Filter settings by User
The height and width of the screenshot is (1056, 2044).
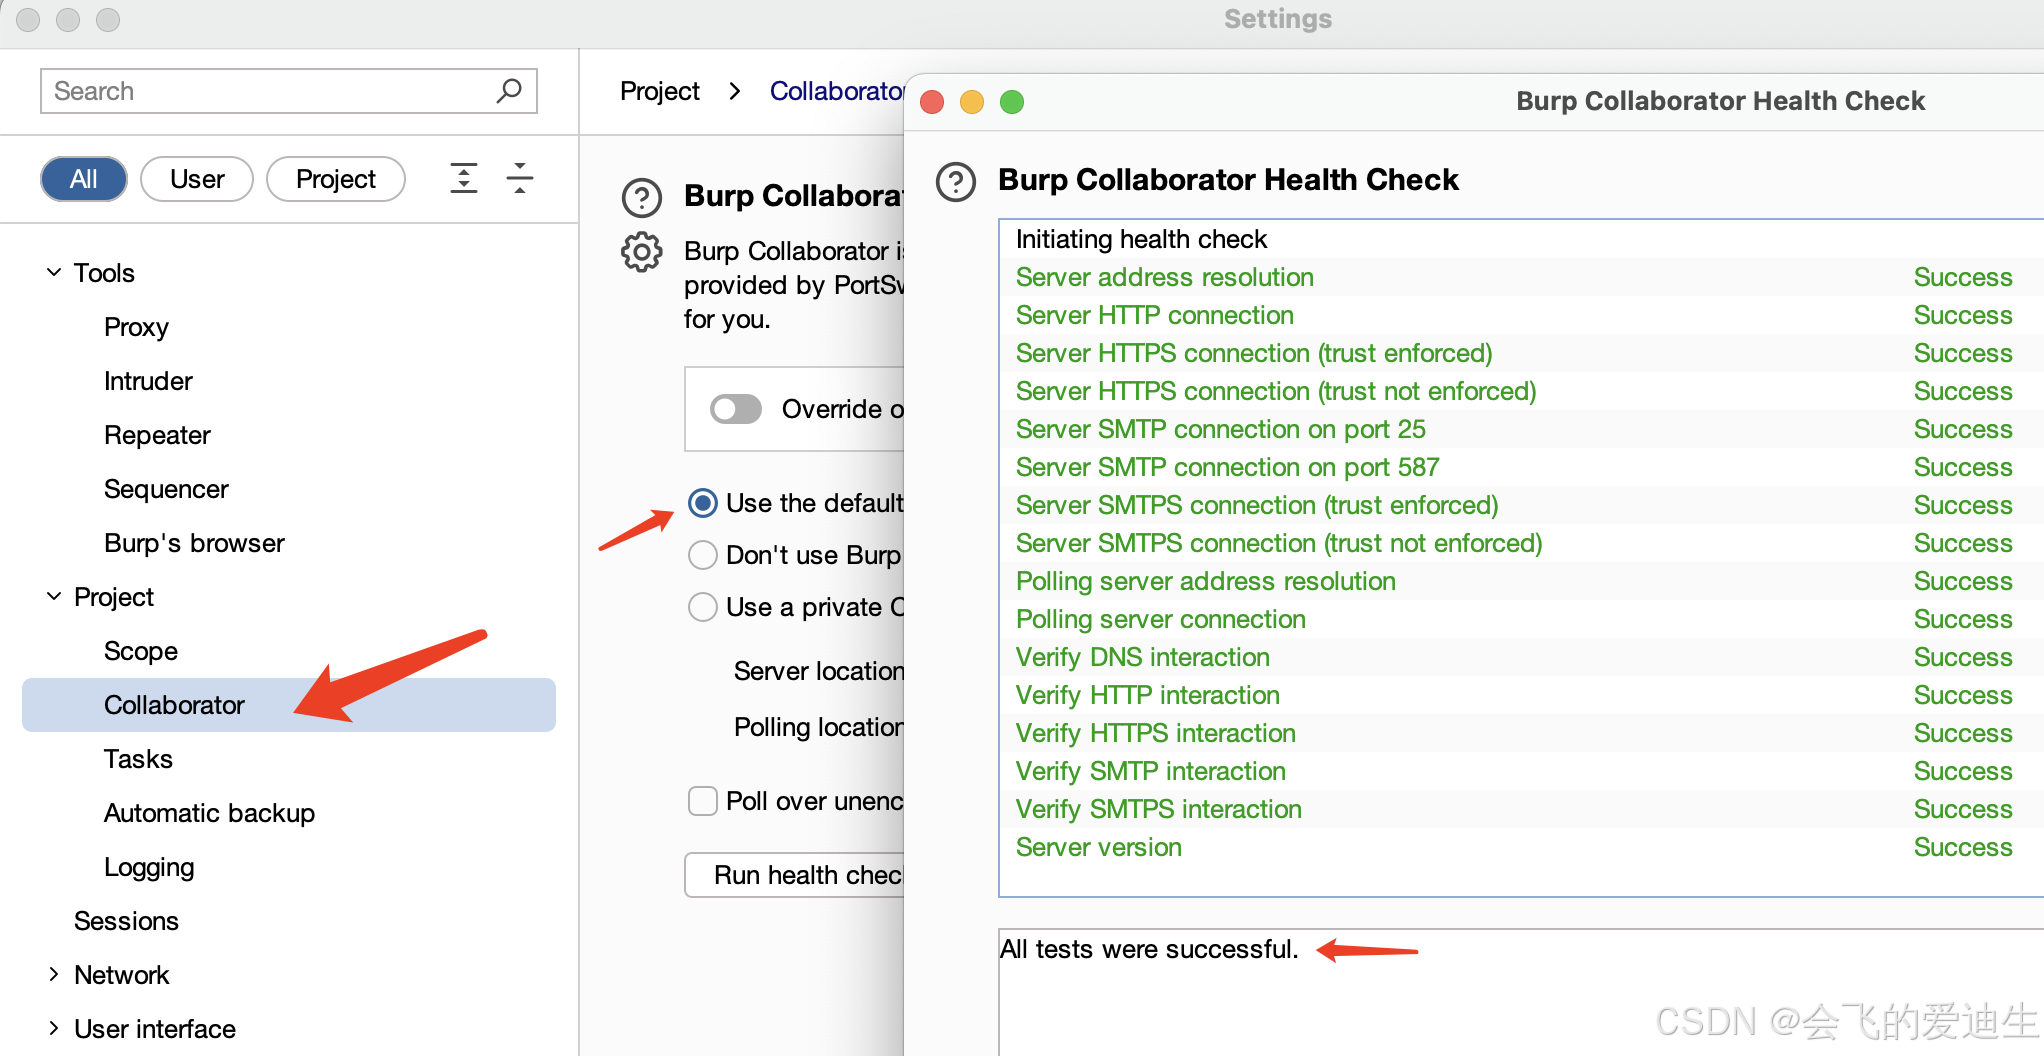click(197, 179)
